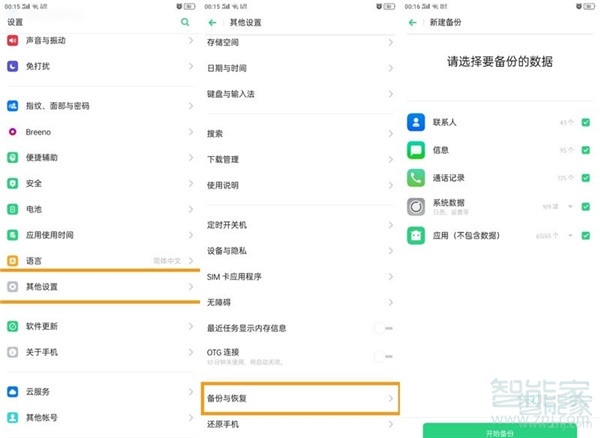
Task: Open 备份与恢复 entry
Action: [x=300, y=398]
